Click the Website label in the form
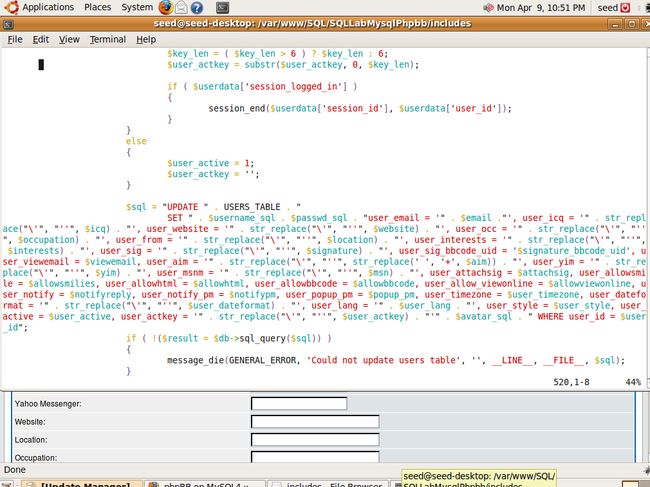This screenshot has height=487, width=650. [x=30, y=422]
